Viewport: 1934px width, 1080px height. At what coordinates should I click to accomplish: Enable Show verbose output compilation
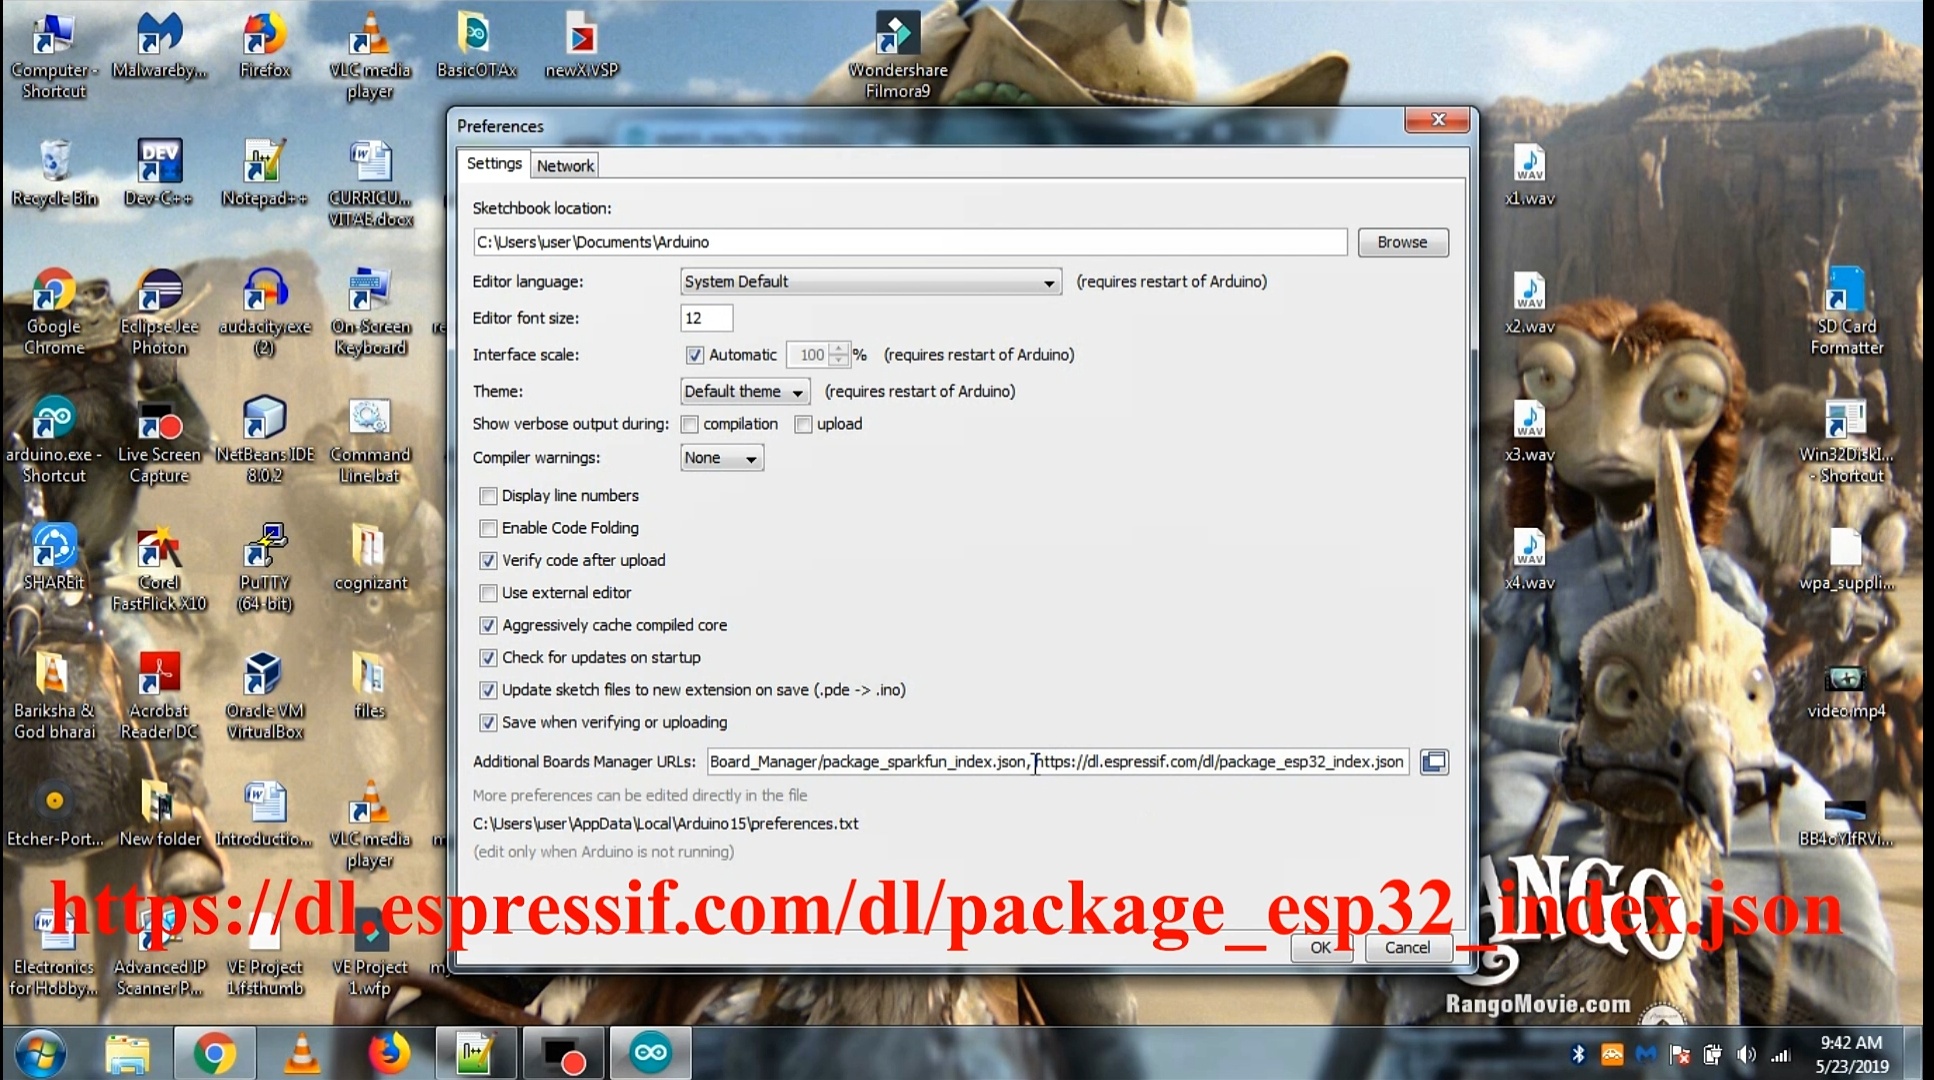692,422
